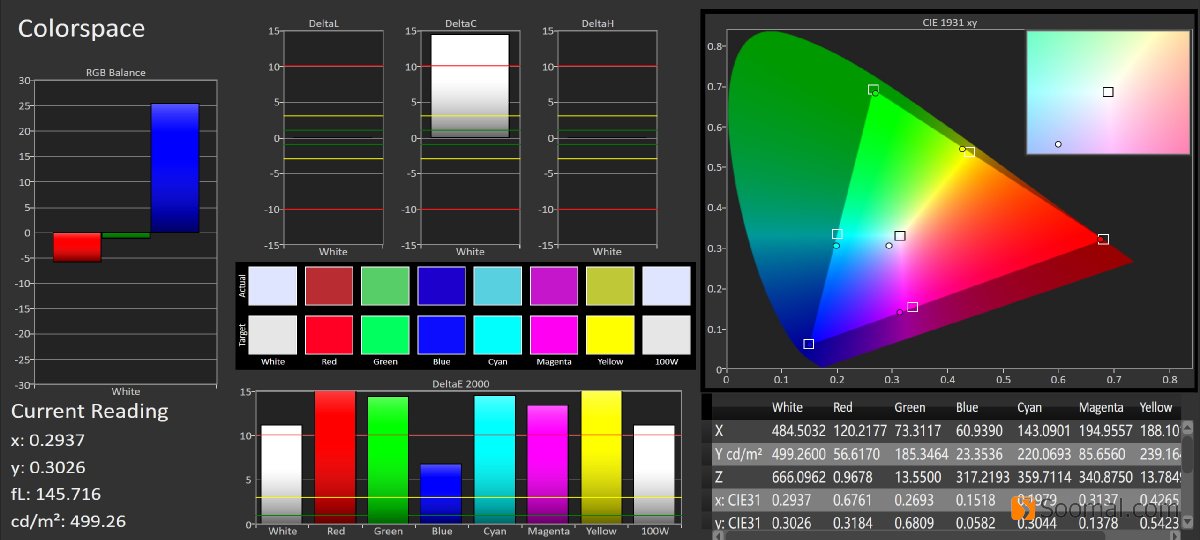
Task: Select the Y cd/m² row header
Action: [737, 452]
